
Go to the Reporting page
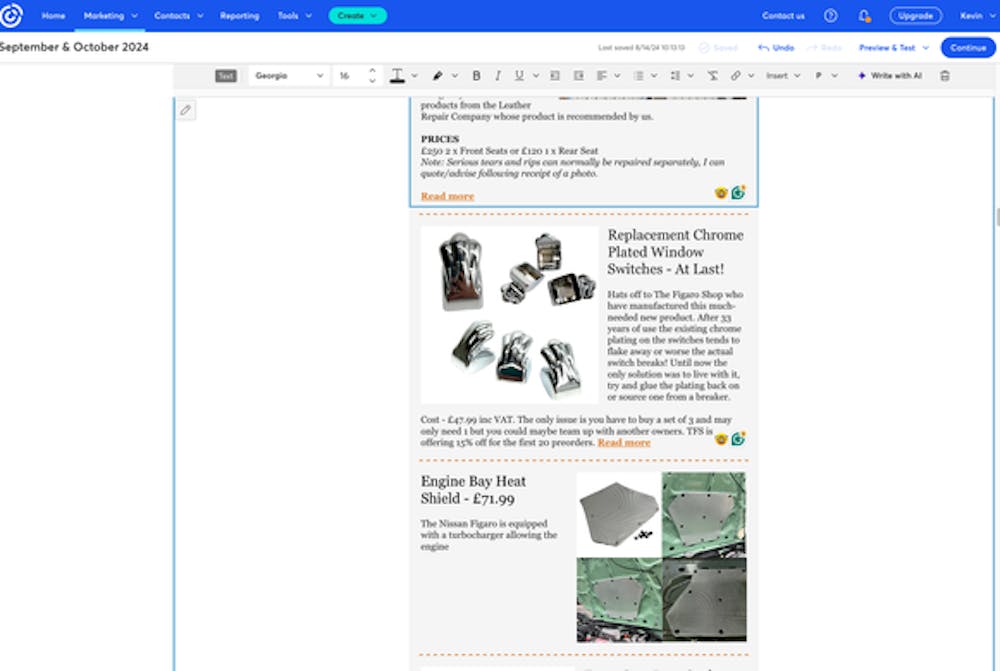[x=239, y=16]
